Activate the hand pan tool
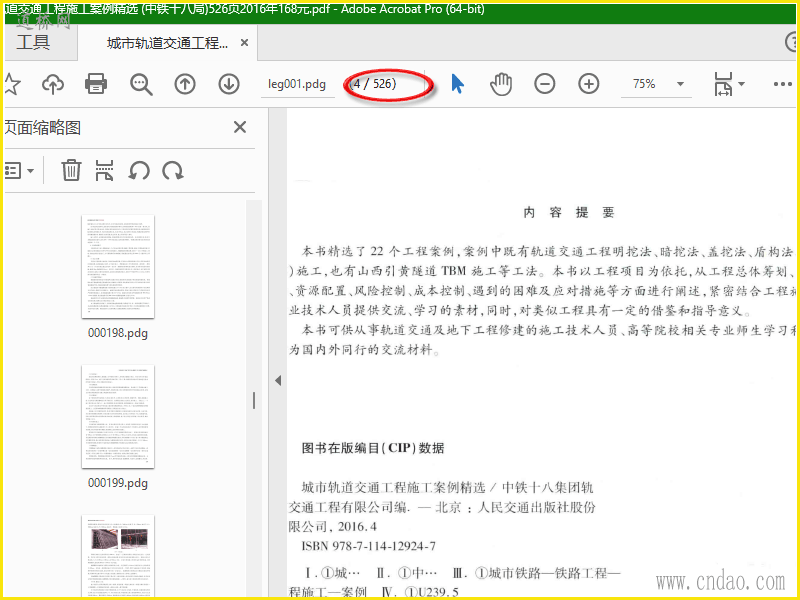This screenshot has height=600, width=800. [501, 84]
